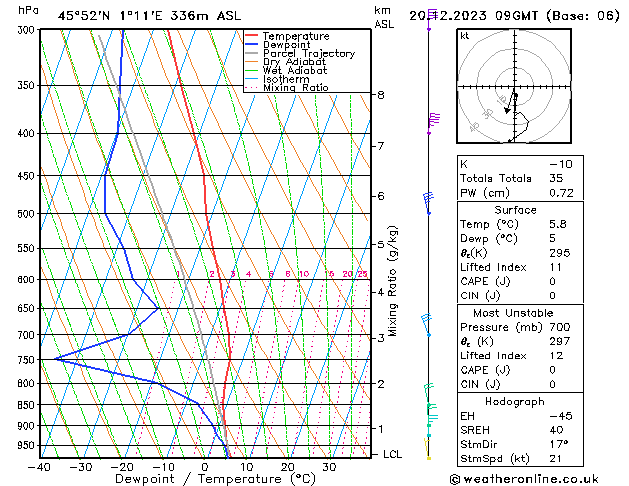The width and height of the screenshot is (629, 486).
Task: Click the blue Dewpoint legend line
Action: (x=251, y=44)
